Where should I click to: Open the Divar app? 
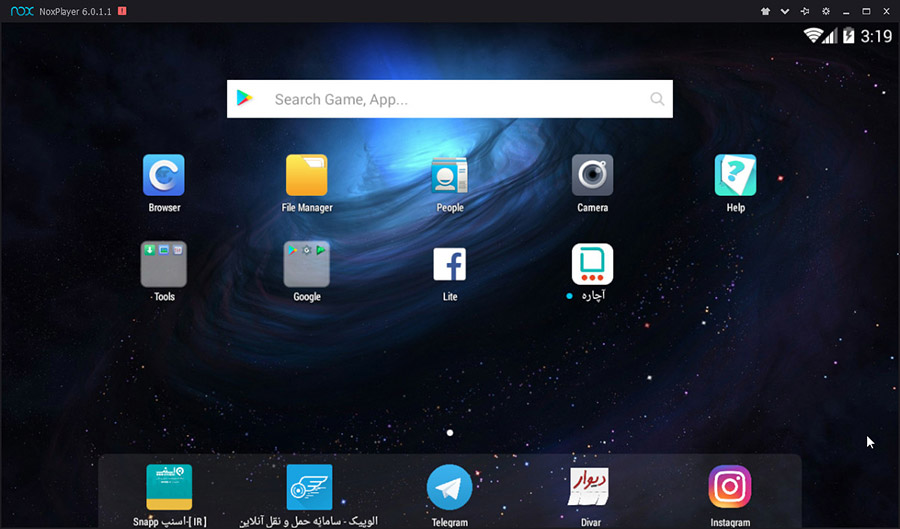589,488
